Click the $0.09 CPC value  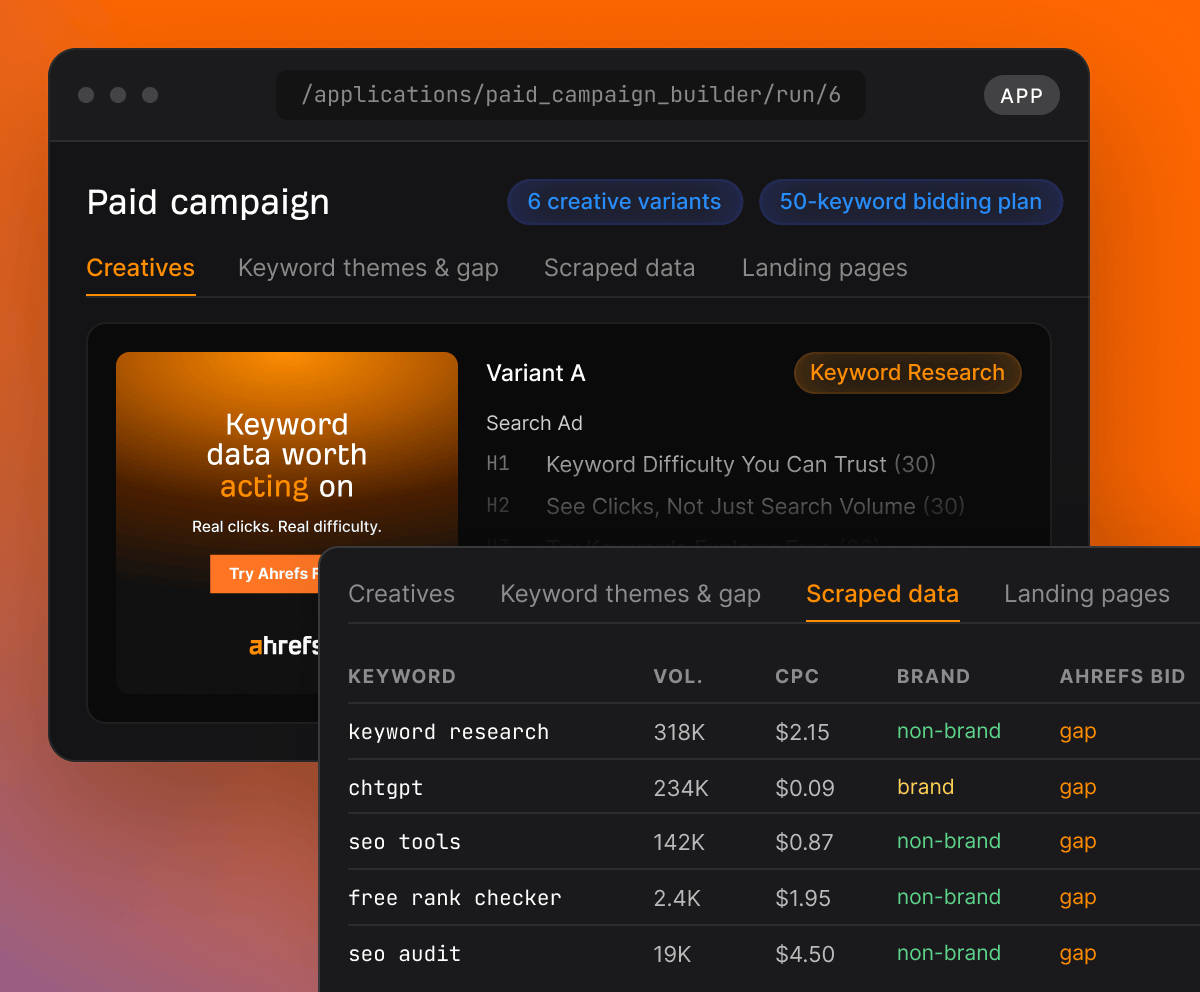point(805,789)
